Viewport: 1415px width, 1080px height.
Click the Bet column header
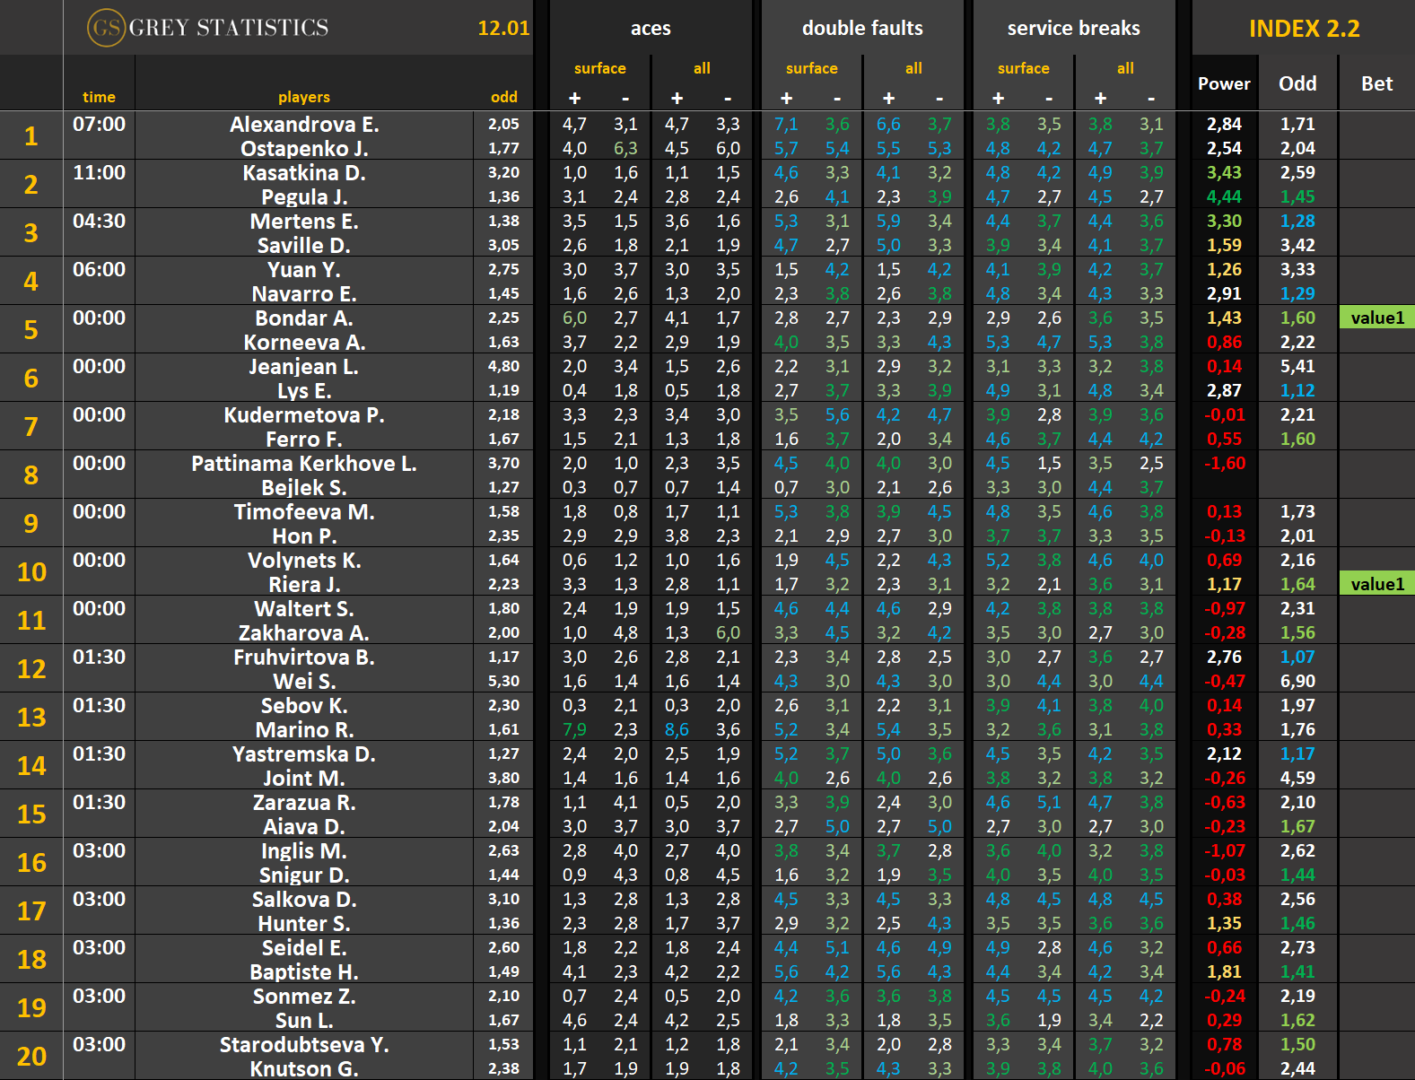coord(1377,84)
